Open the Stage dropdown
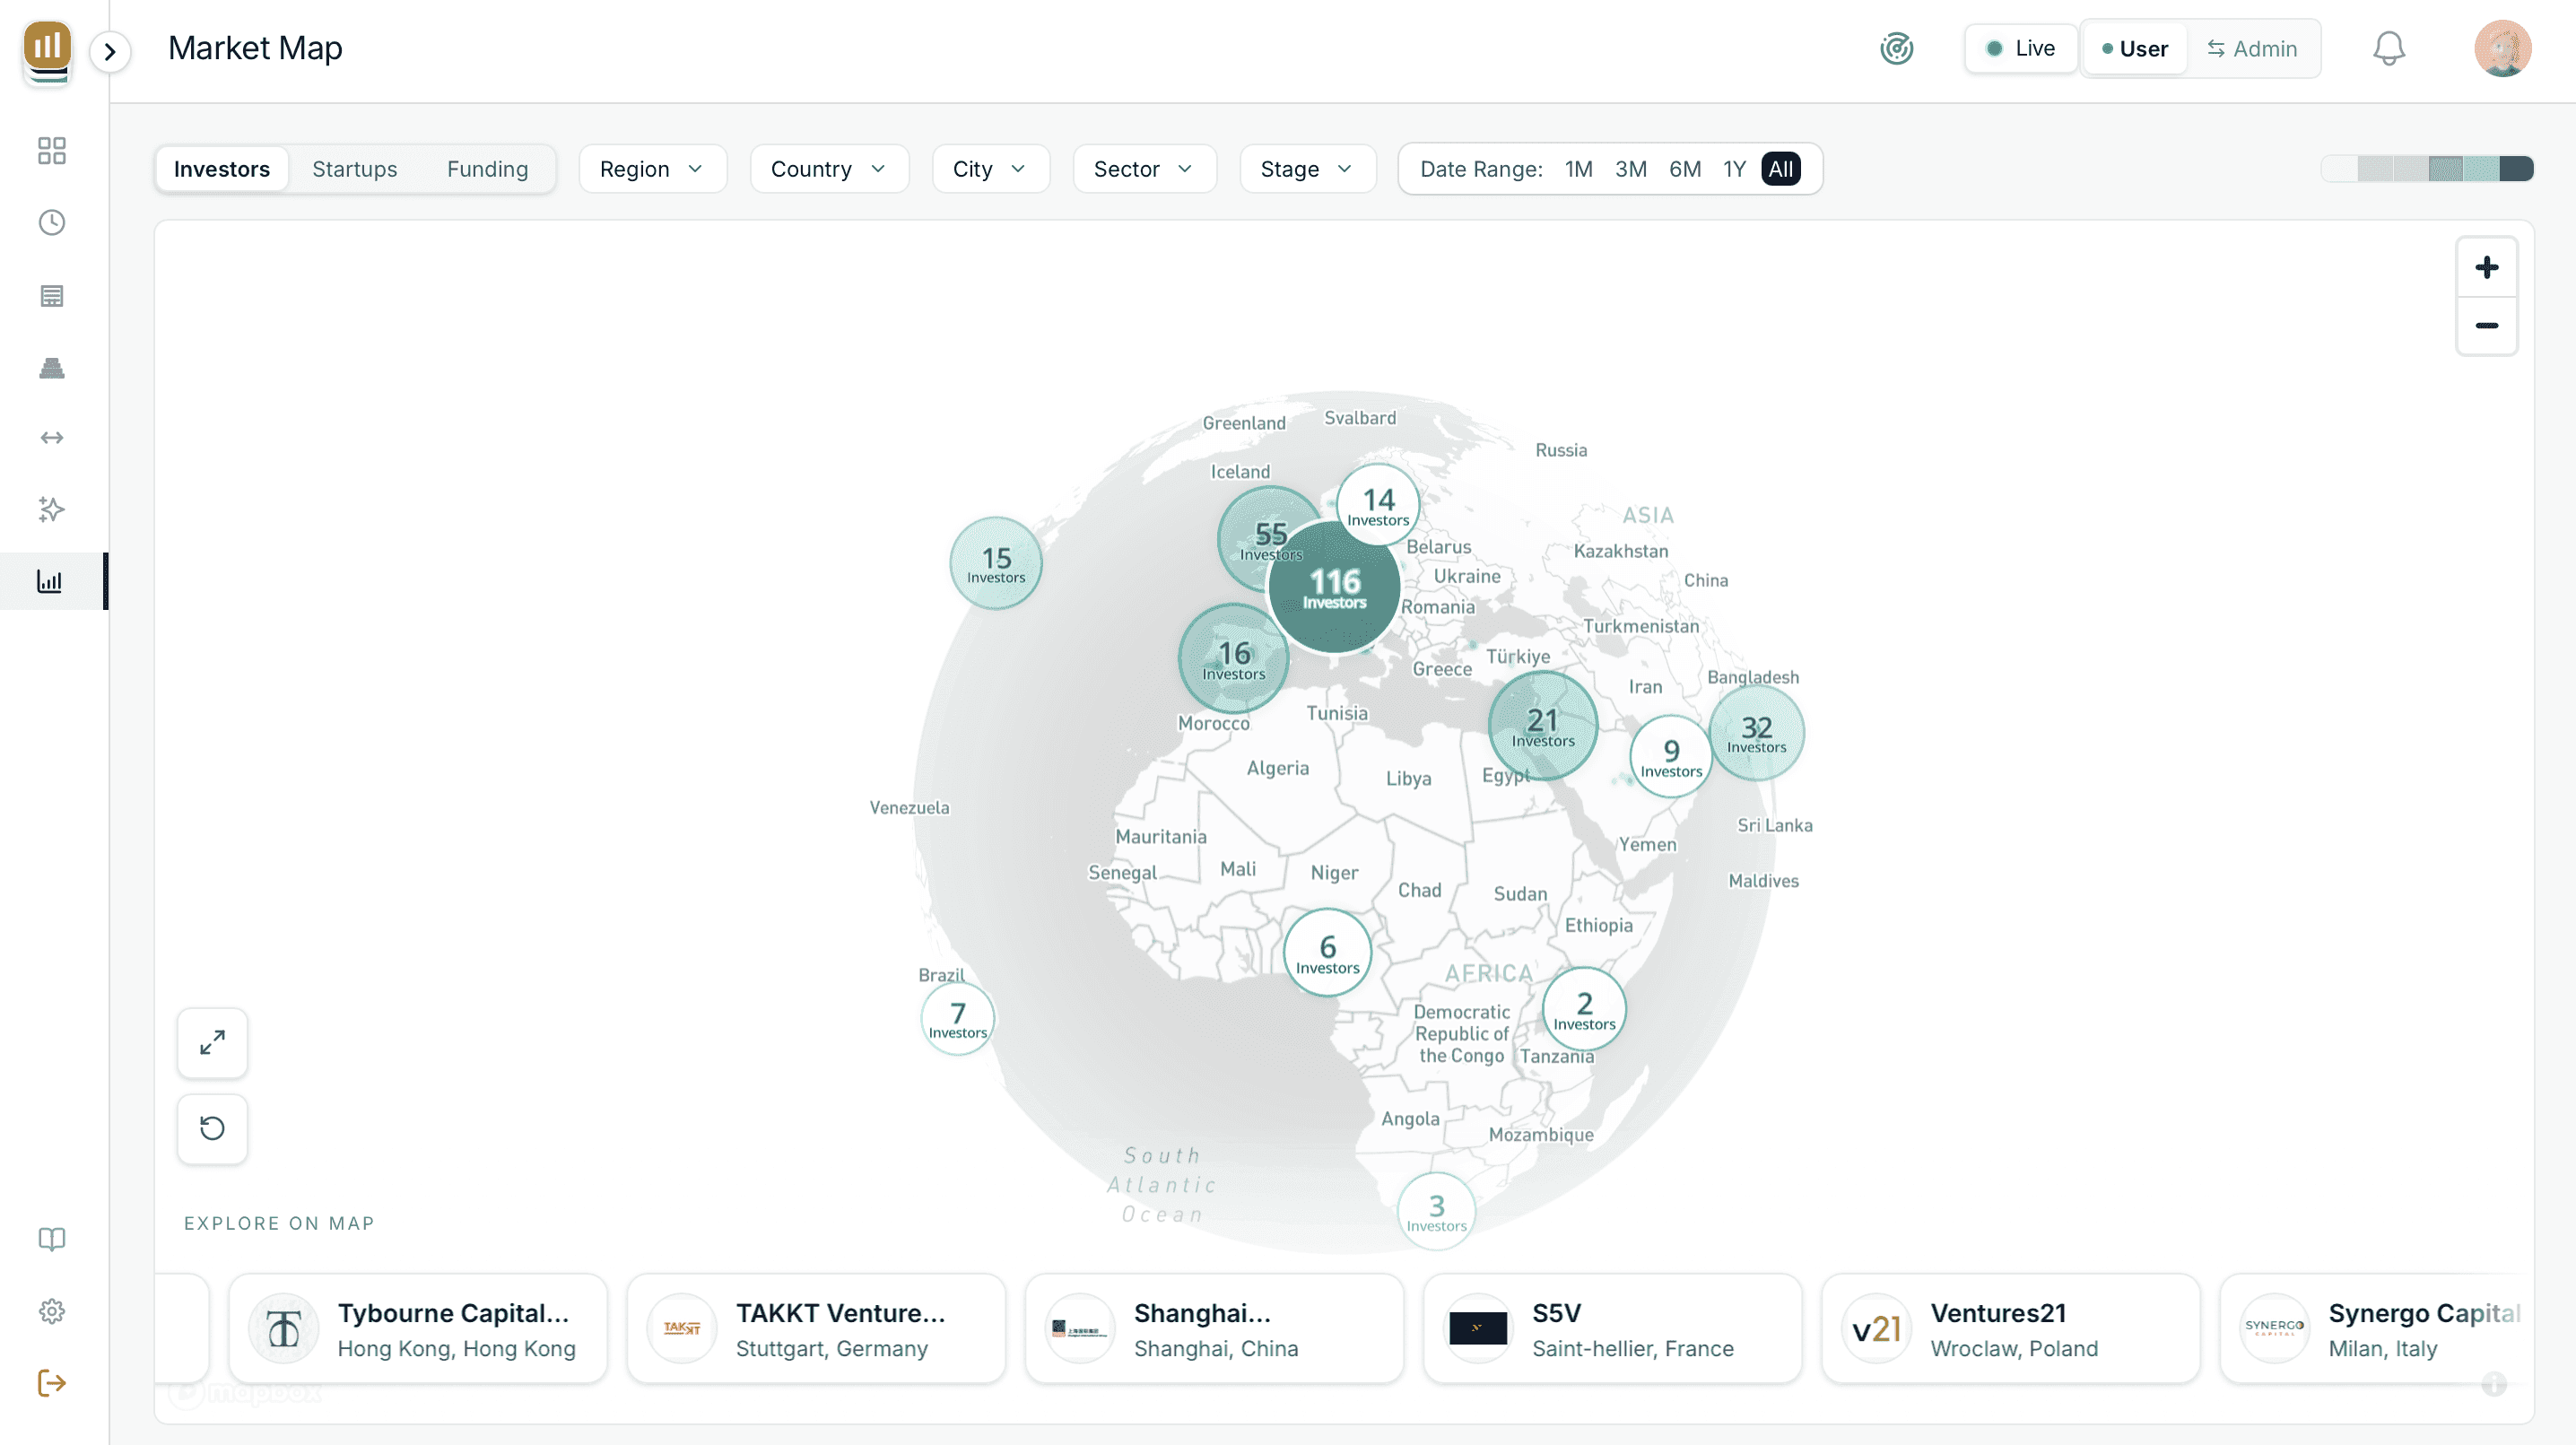 pyautogui.click(x=1307, y=169)
